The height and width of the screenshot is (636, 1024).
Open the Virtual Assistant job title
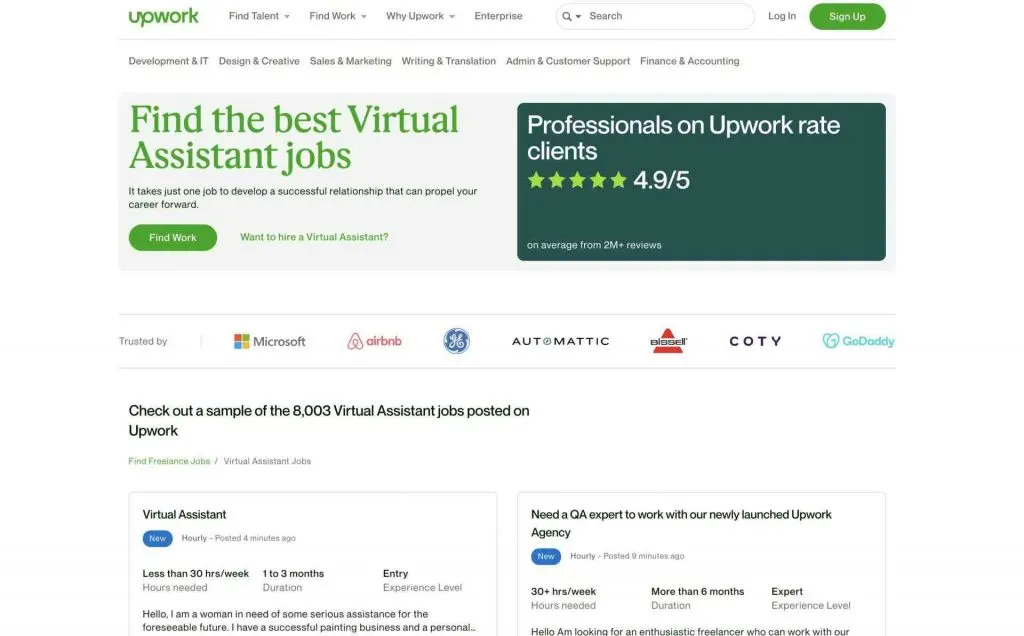click(184, 515)
